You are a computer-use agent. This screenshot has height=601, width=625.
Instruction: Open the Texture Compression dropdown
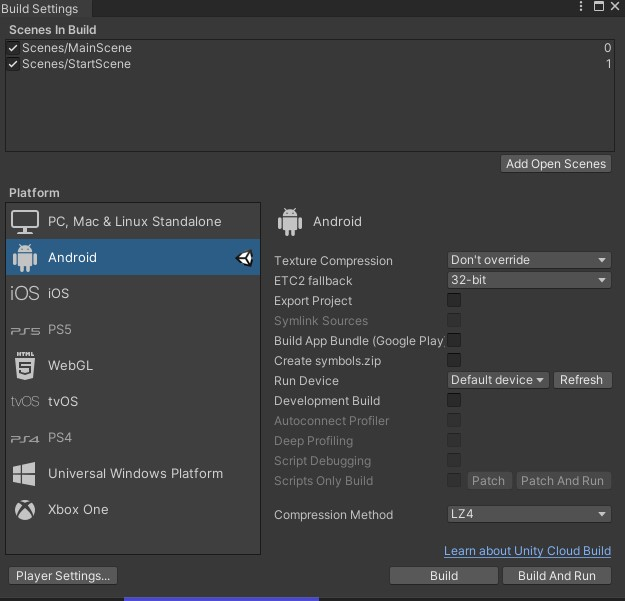[x=529, y=260]
